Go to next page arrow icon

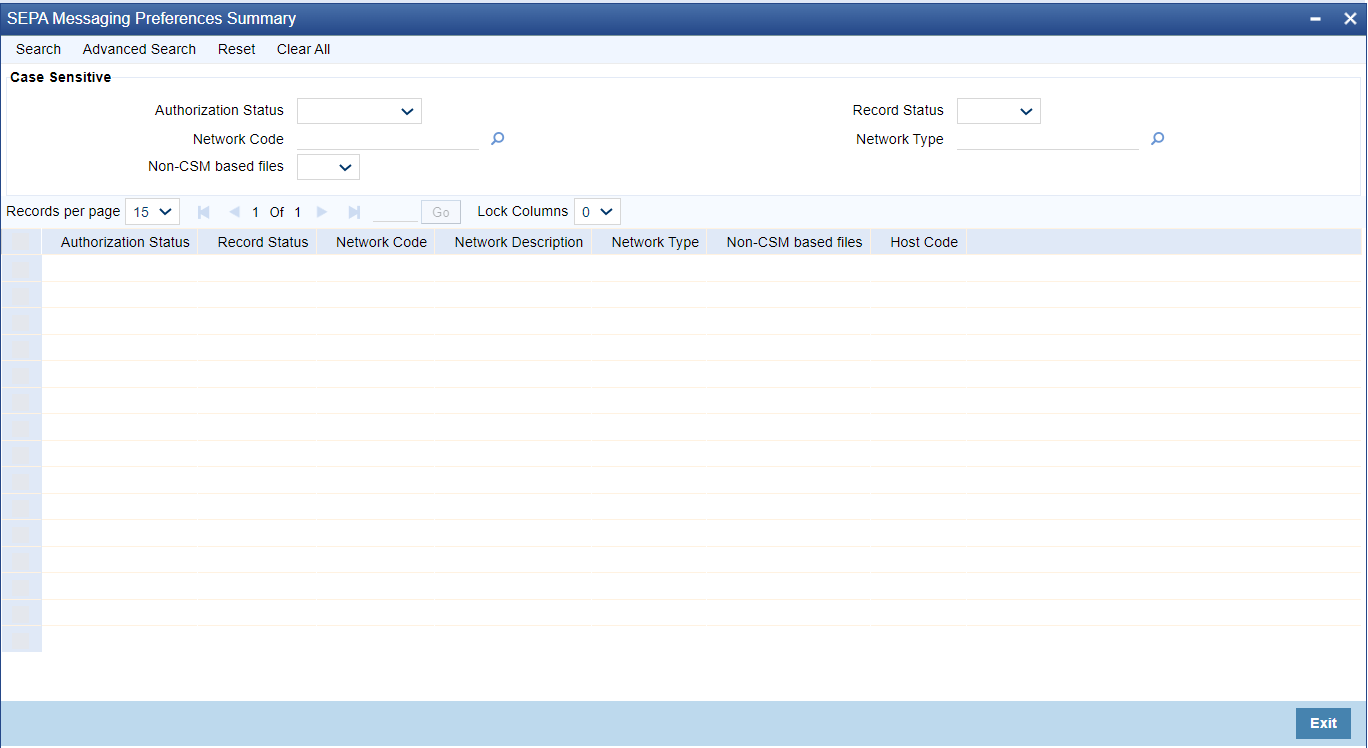pyautogui.click(x=322, y=212)
